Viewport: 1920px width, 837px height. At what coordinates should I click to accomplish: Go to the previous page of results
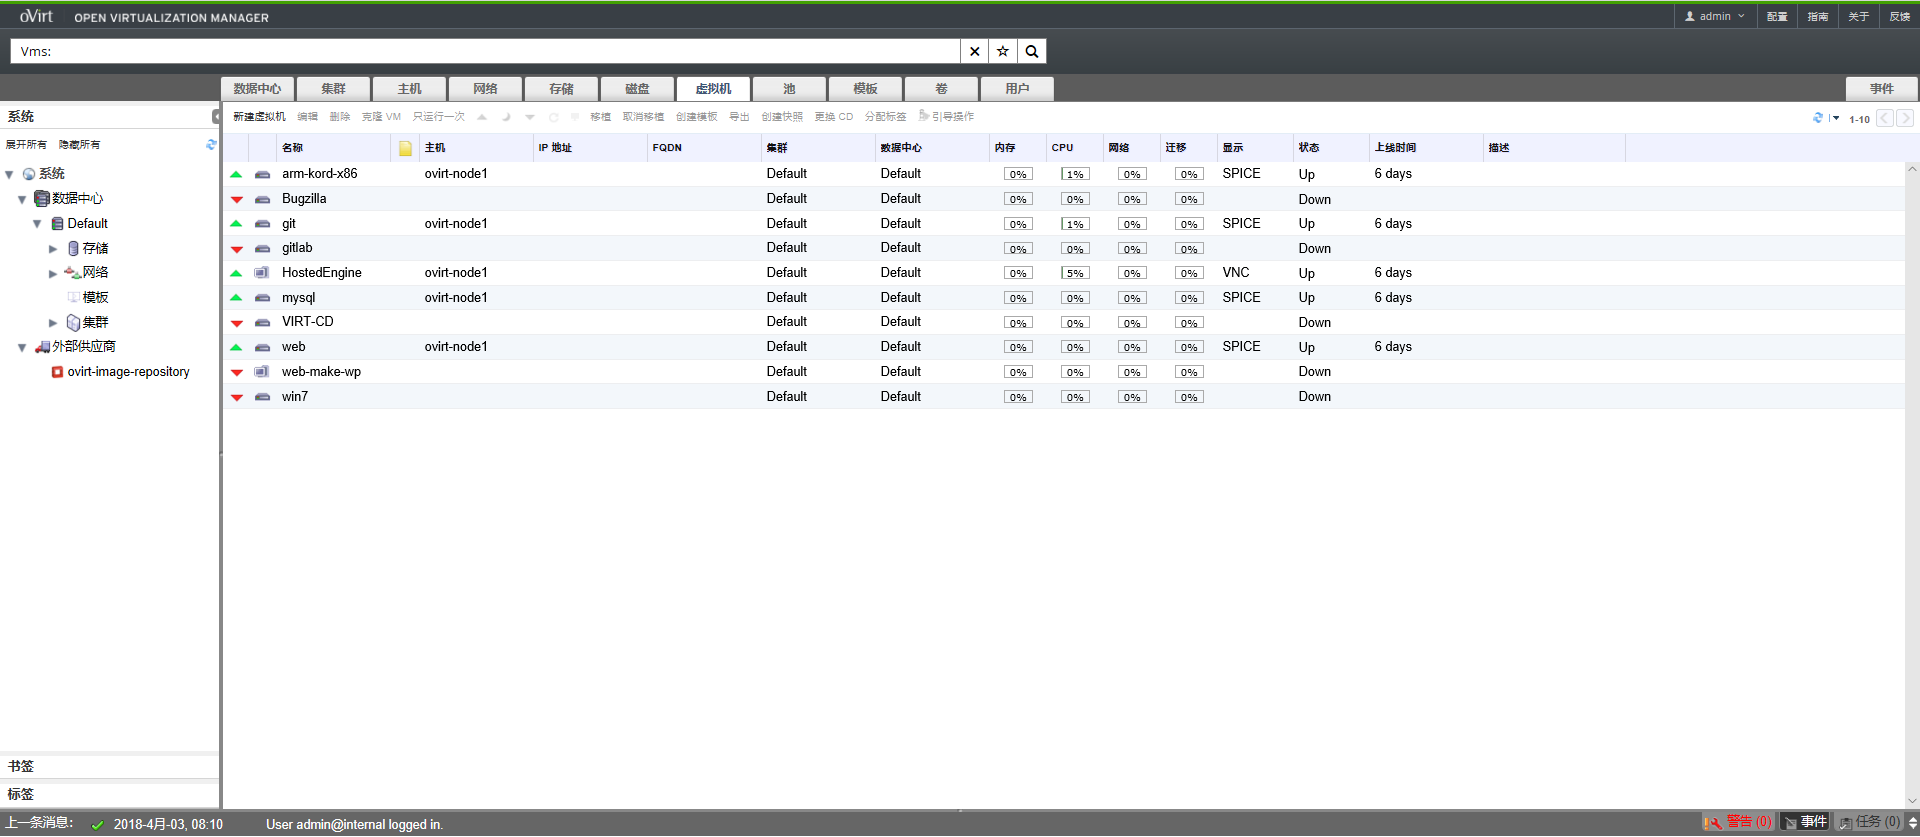[1885, 118]
